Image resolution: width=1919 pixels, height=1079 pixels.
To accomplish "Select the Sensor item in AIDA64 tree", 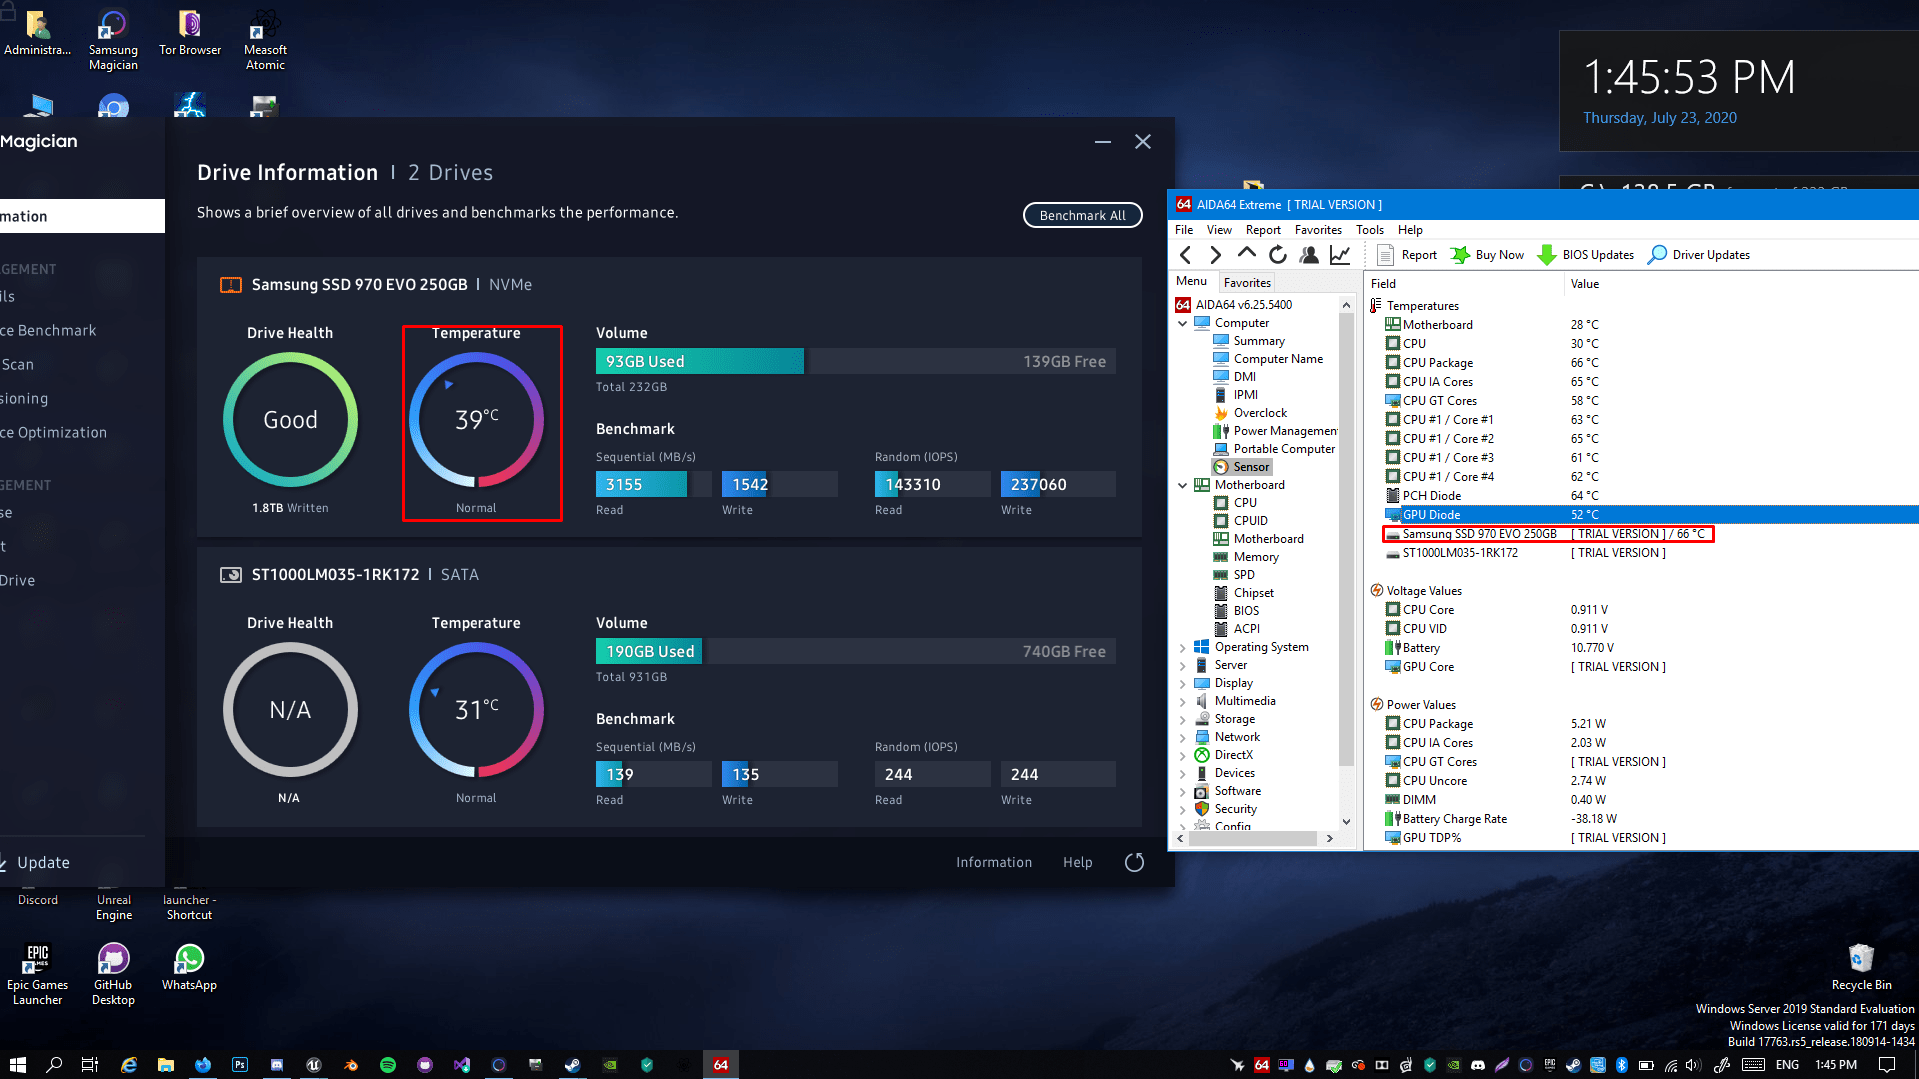I will pos(1251,467).
